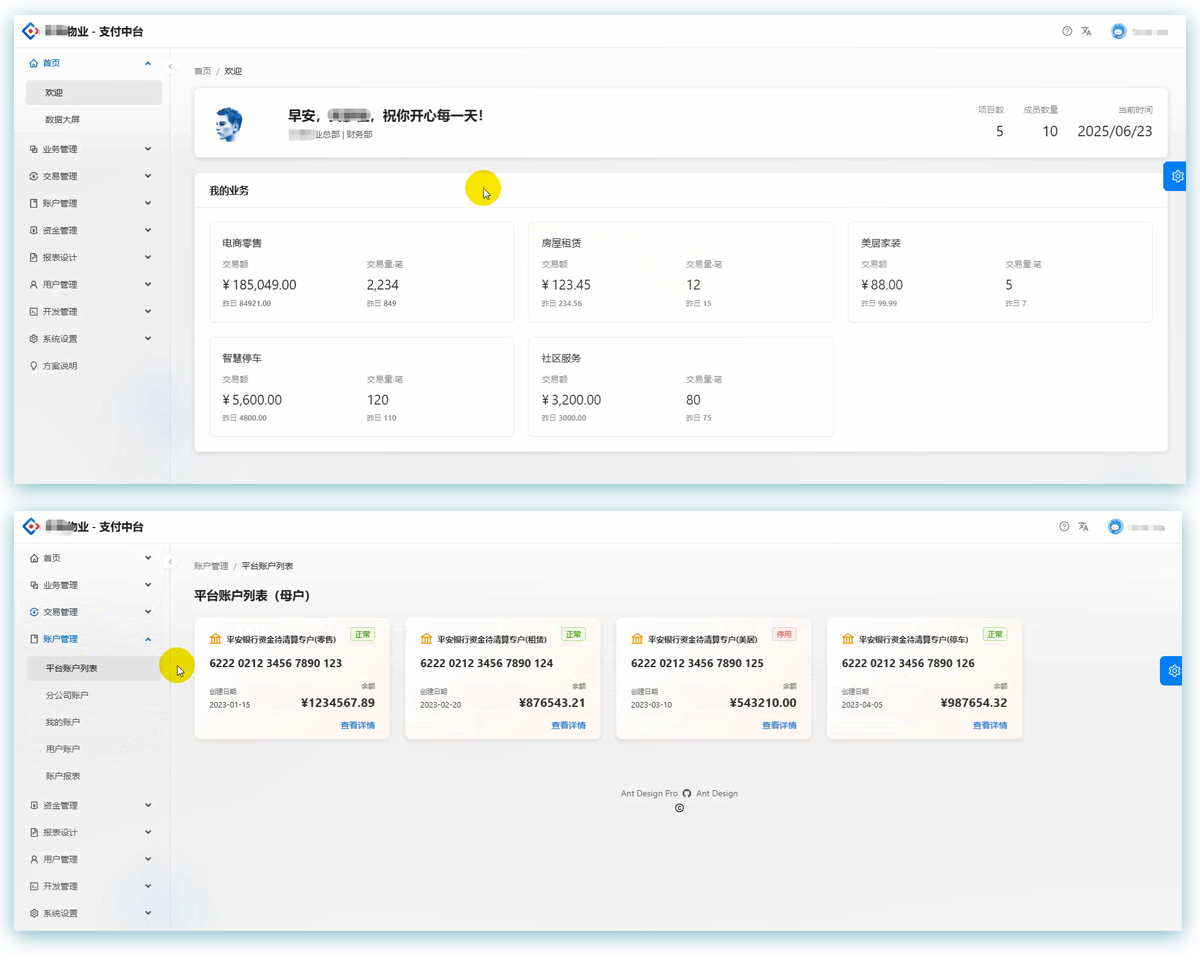Click the user avatar in the top header

[x=1118, y=31]
